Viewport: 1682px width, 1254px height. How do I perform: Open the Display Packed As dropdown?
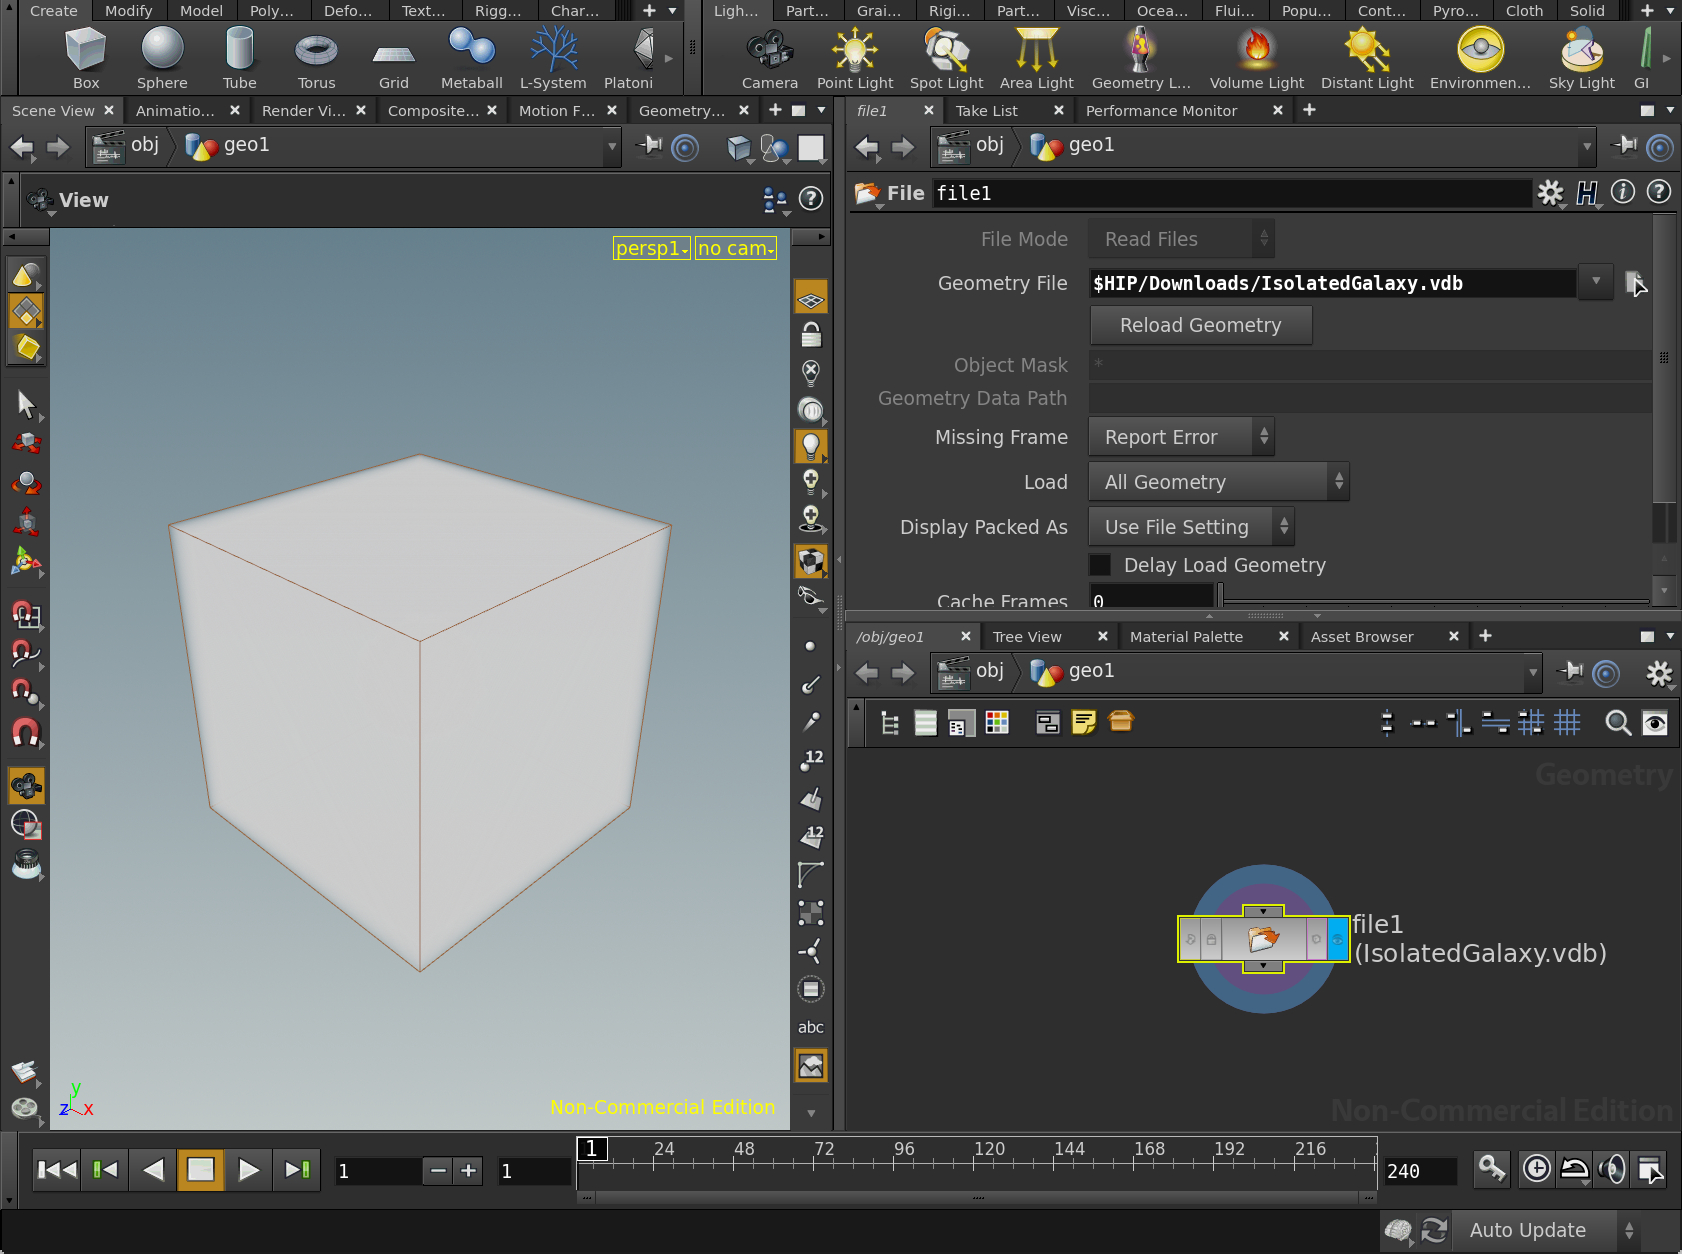tap(1191, 527)
